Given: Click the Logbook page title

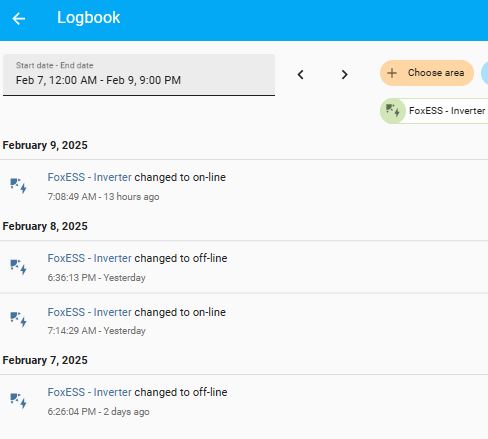Looking at the screenshot, I should coord(88,18).
